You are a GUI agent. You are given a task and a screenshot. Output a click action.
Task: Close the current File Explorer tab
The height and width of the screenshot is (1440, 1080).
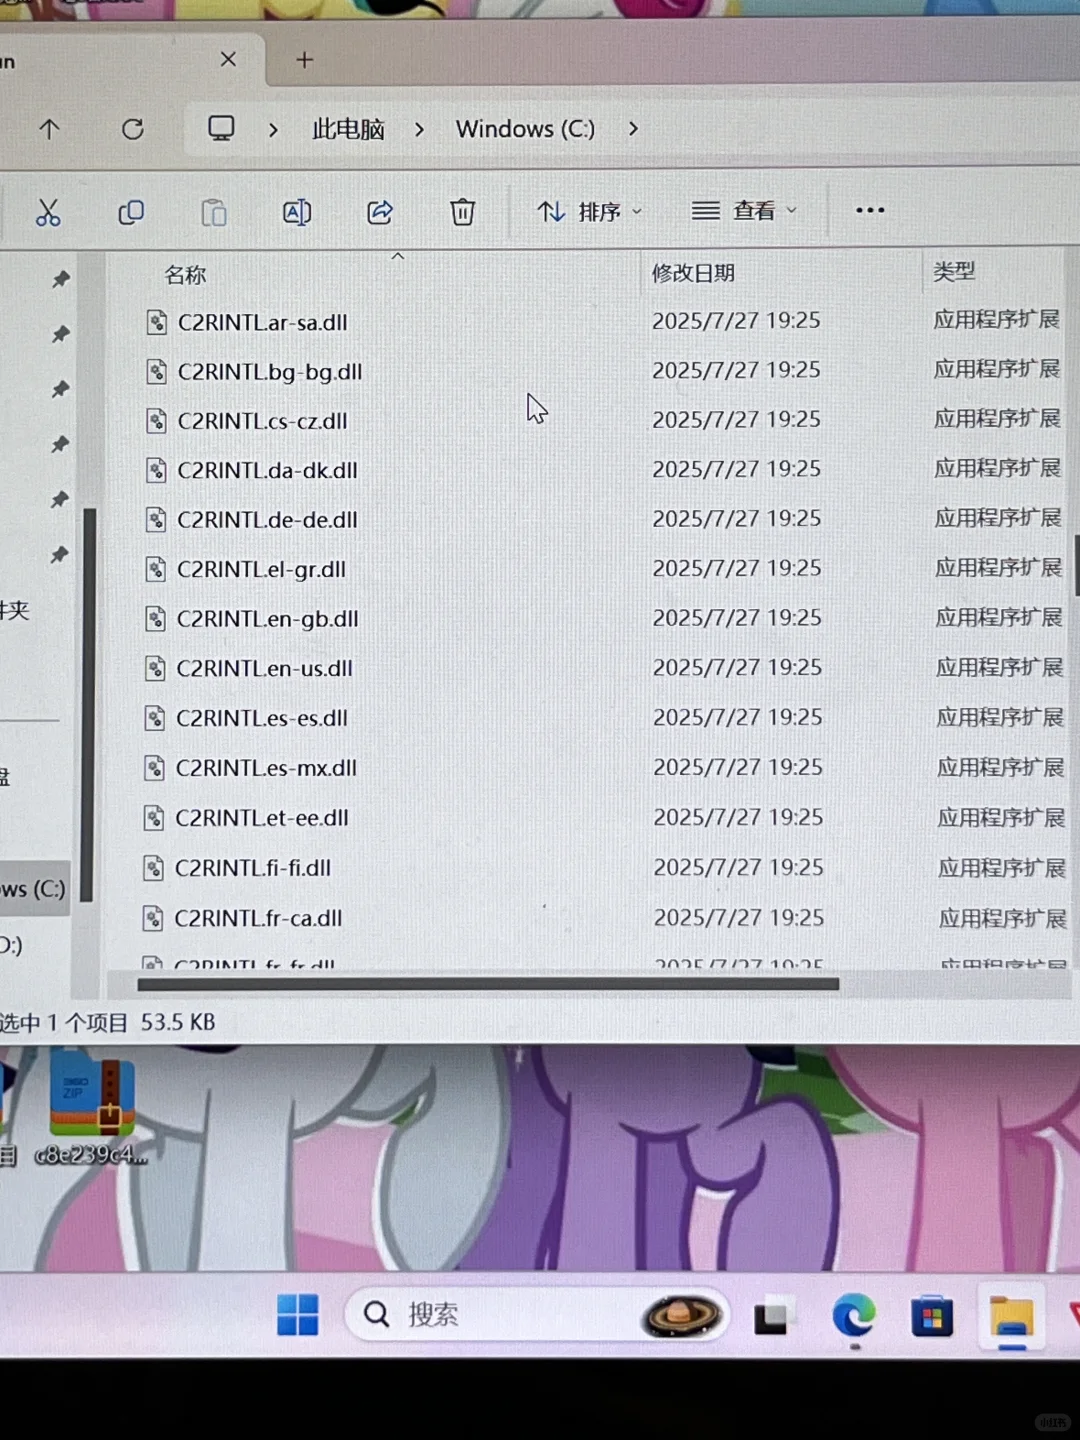click(228, 59)
